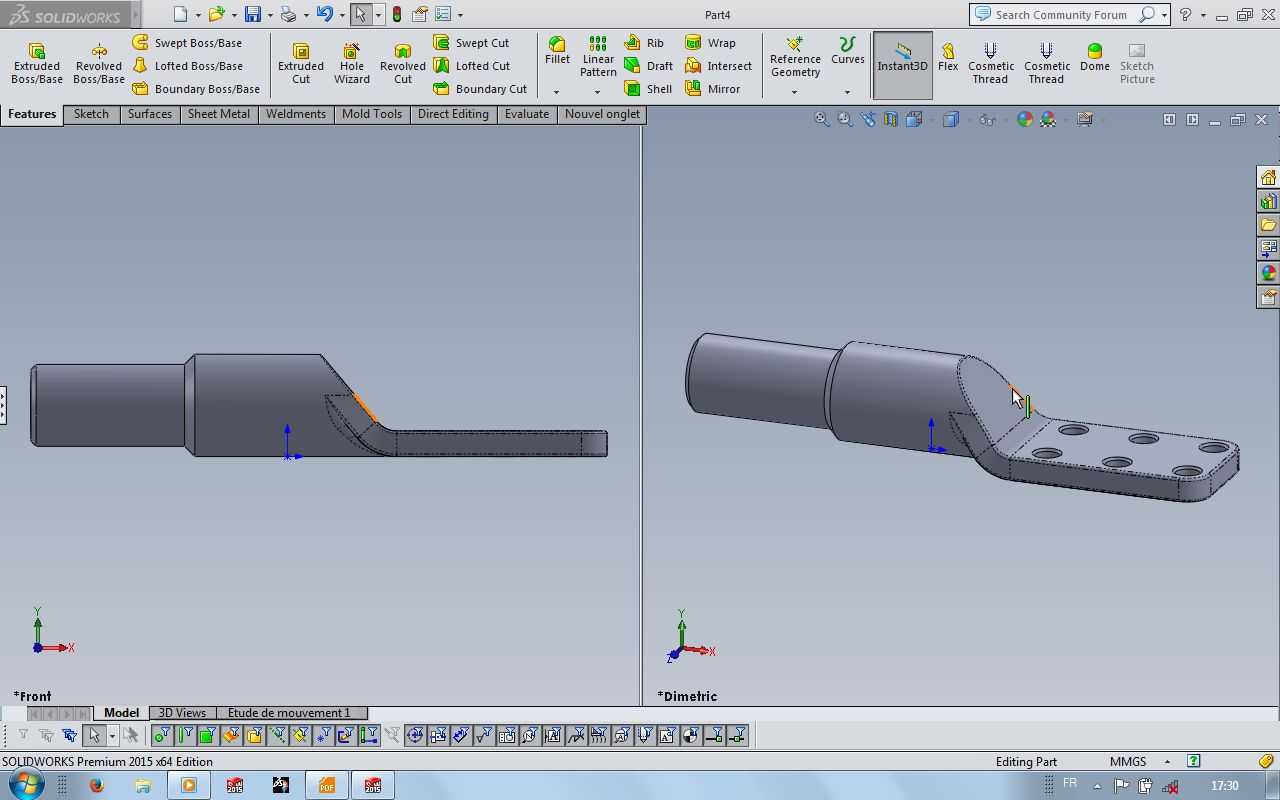The width and height of the screenshot is (1280, 800).
Task: Open the 3D Views tab
Action: [182, 713]
